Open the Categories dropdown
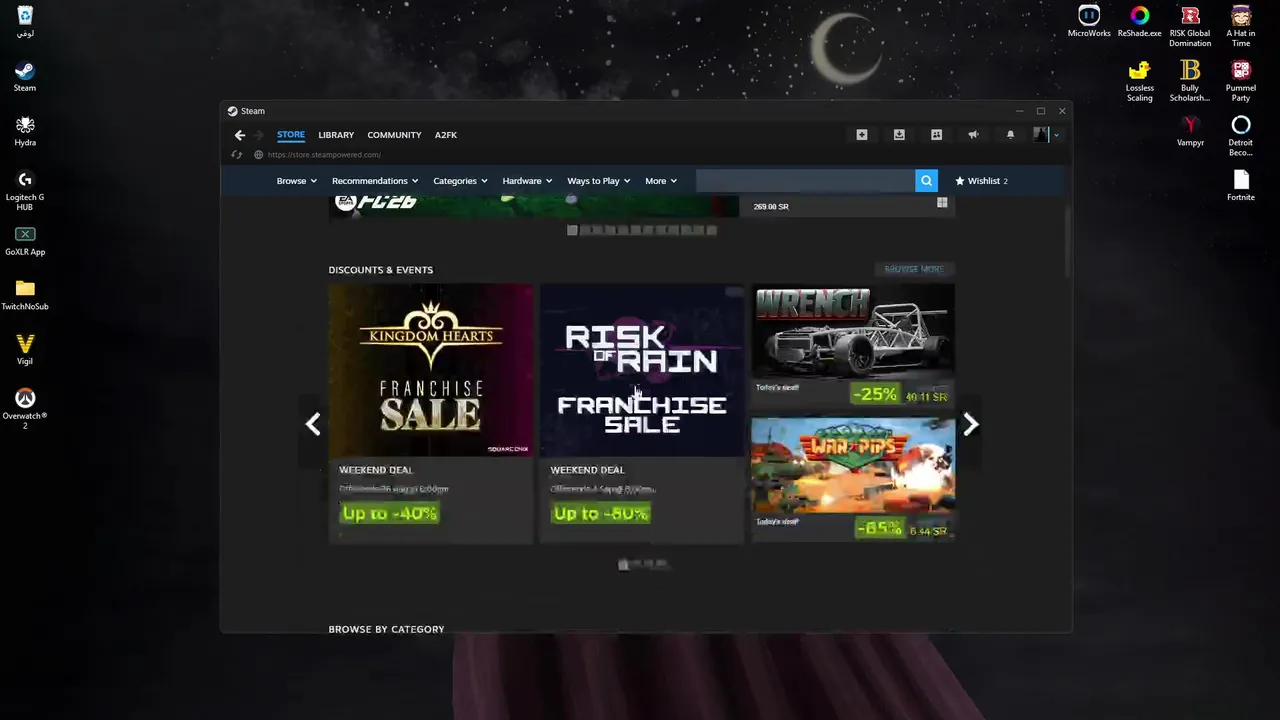 tap(460, 181)
